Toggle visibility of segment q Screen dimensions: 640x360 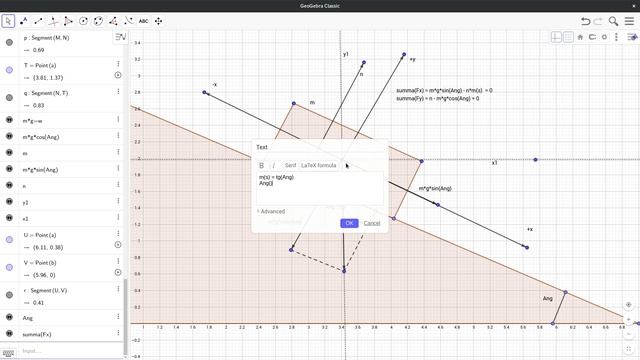(9, 98)
